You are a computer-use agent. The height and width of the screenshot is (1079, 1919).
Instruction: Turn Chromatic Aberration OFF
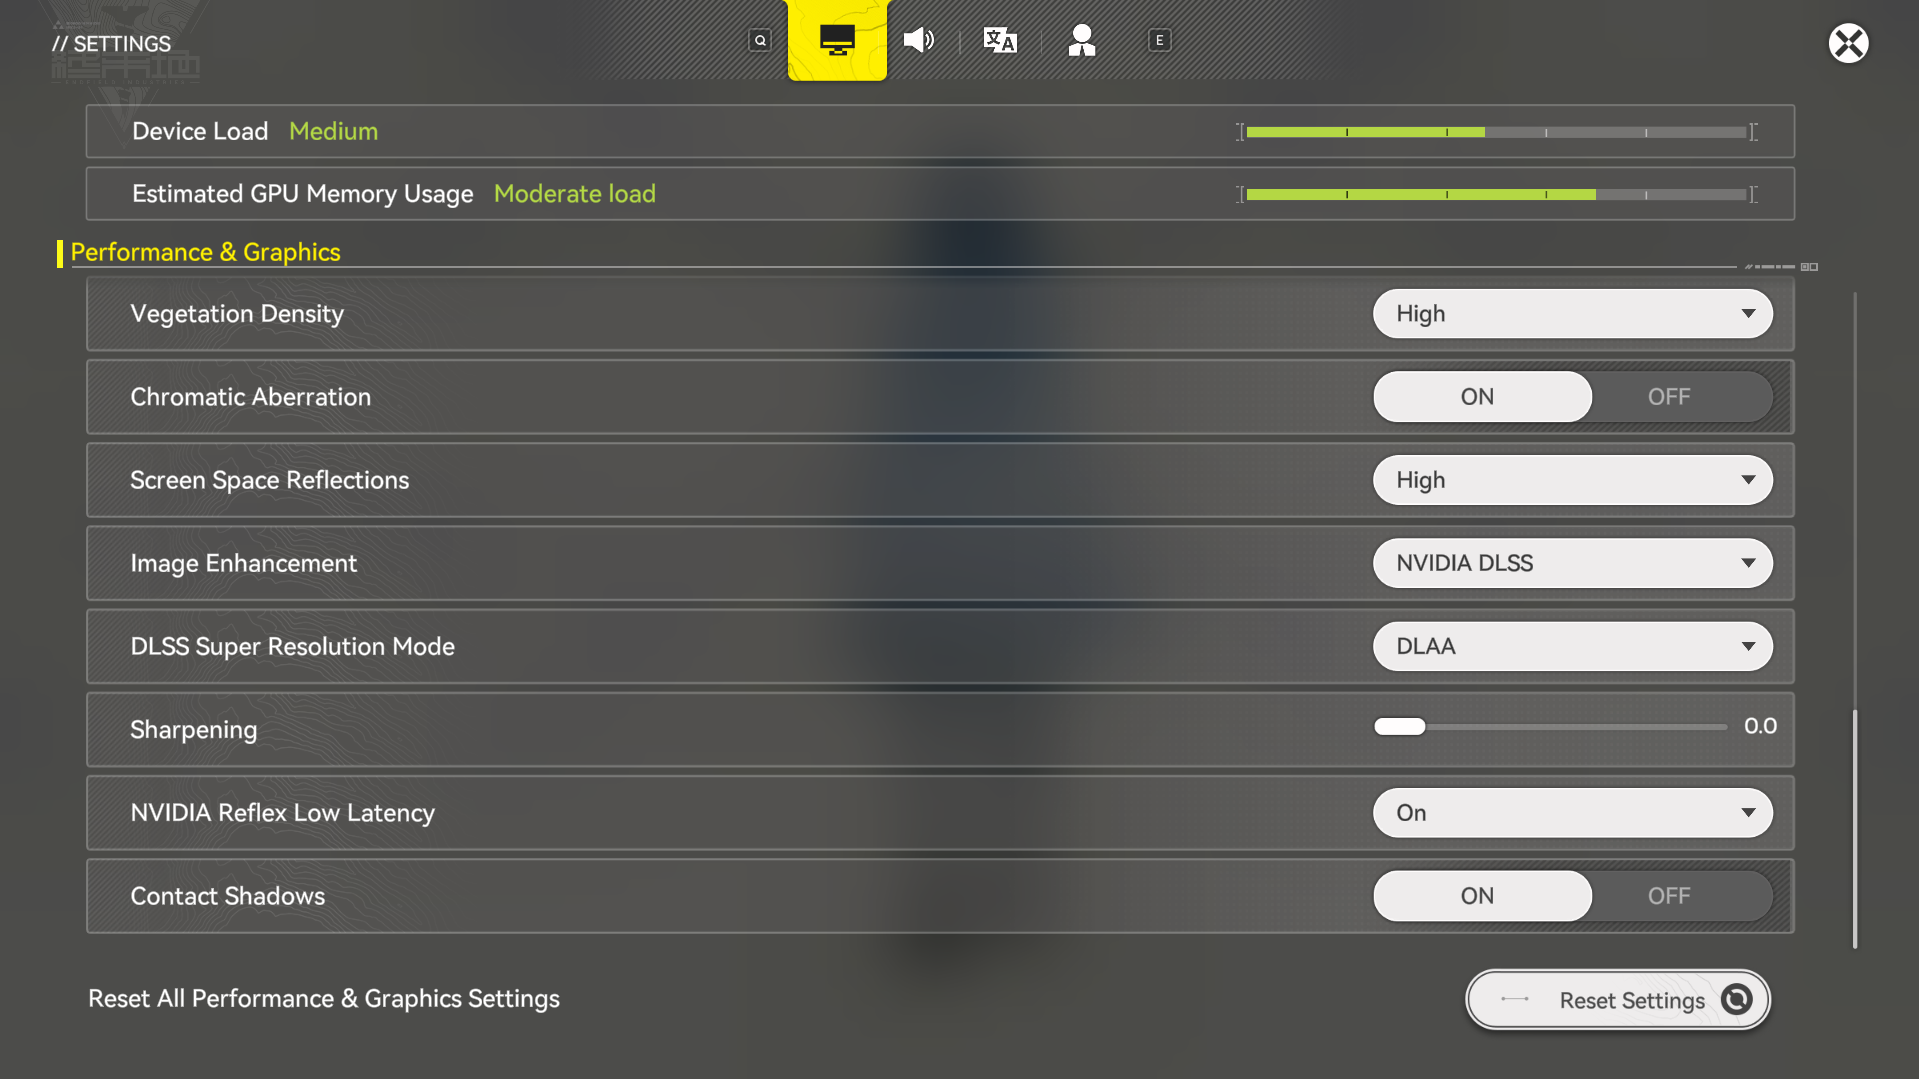1669,397
